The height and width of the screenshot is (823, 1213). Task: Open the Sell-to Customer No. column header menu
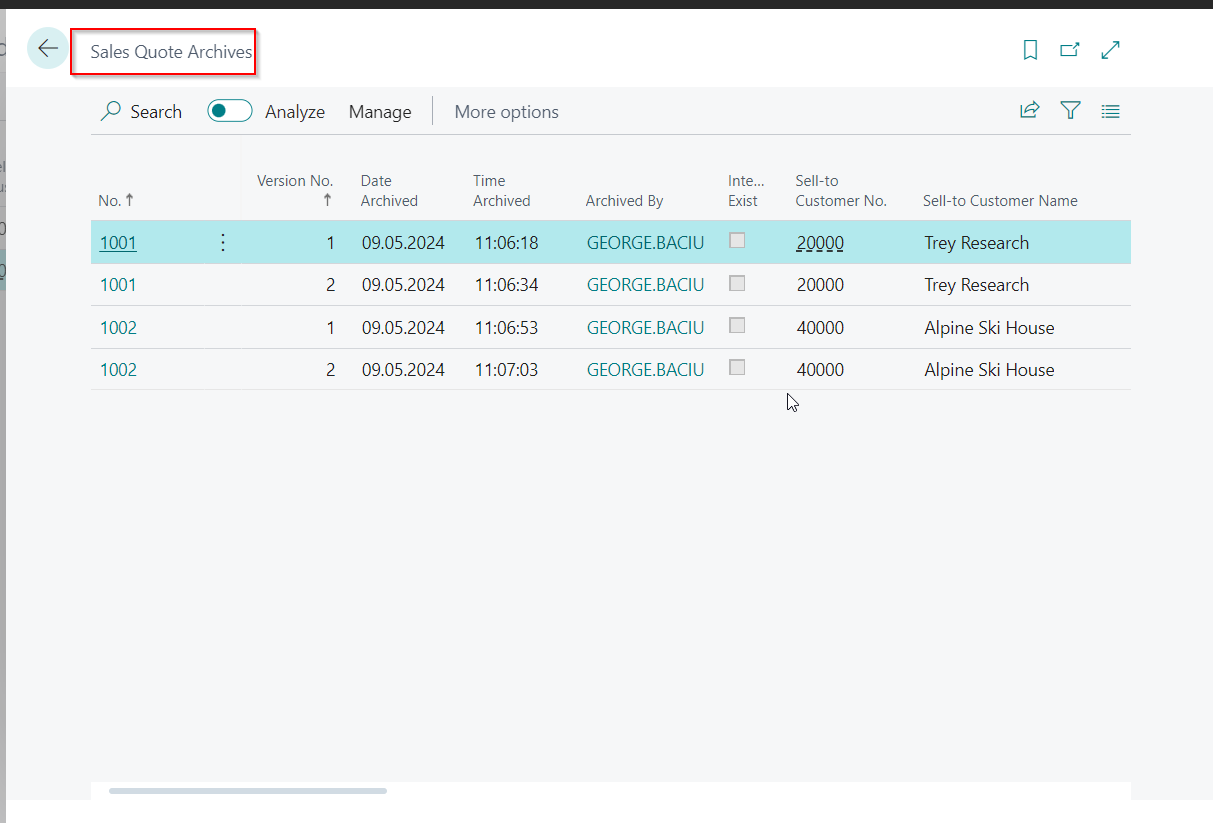(841, 190)
